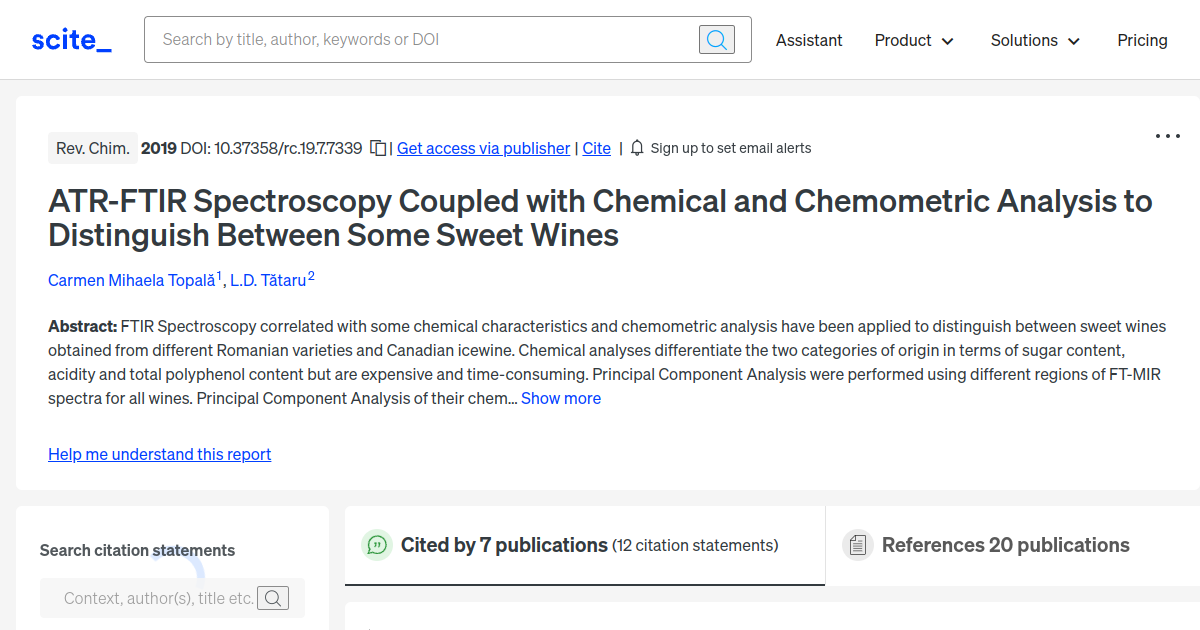
Task: Go to the Pricing page
Action: [x=1142, y=40]
